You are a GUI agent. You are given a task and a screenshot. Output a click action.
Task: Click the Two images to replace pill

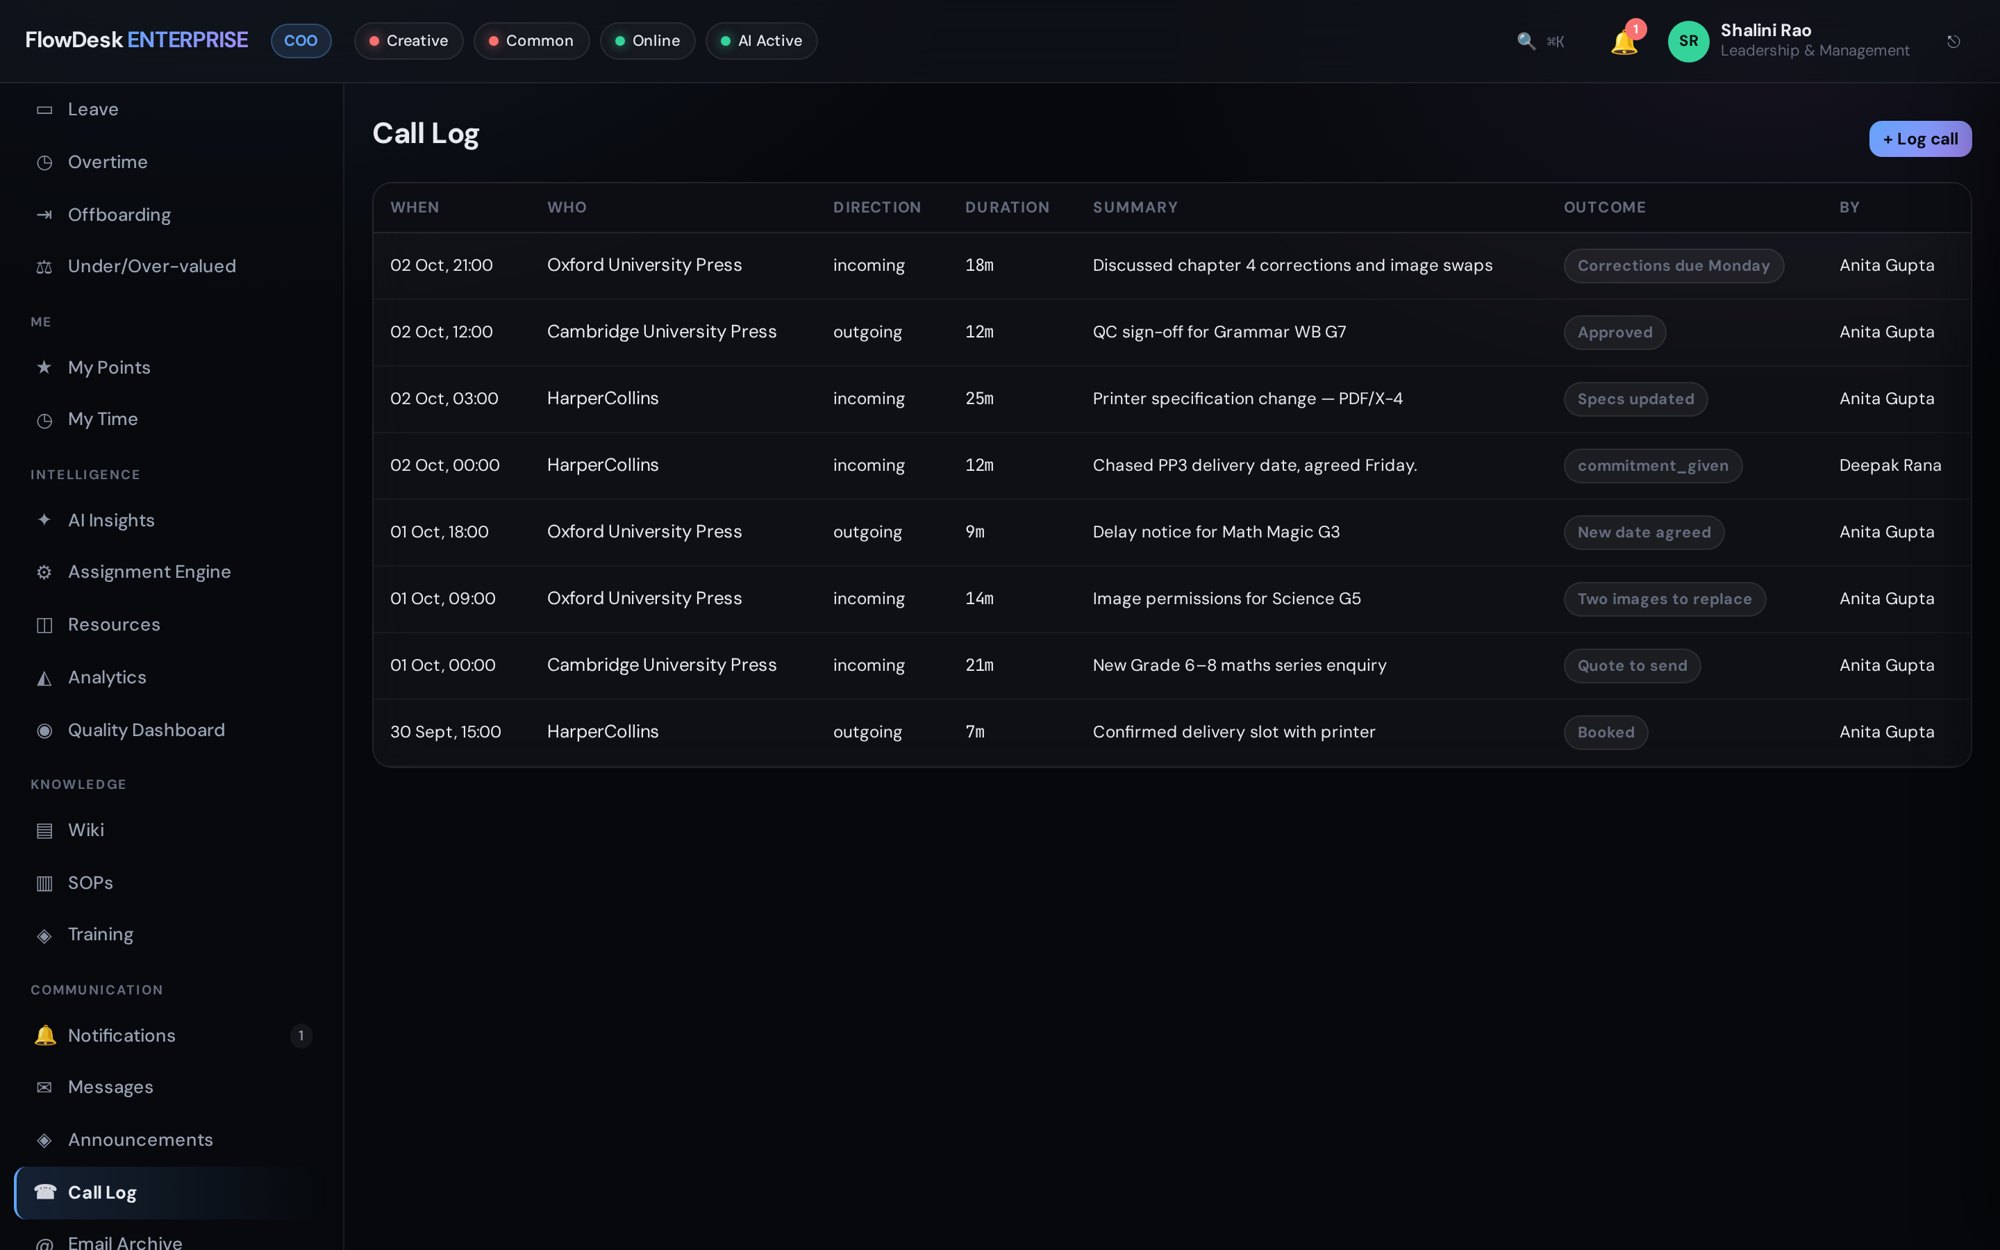[x=1664, y=599]
